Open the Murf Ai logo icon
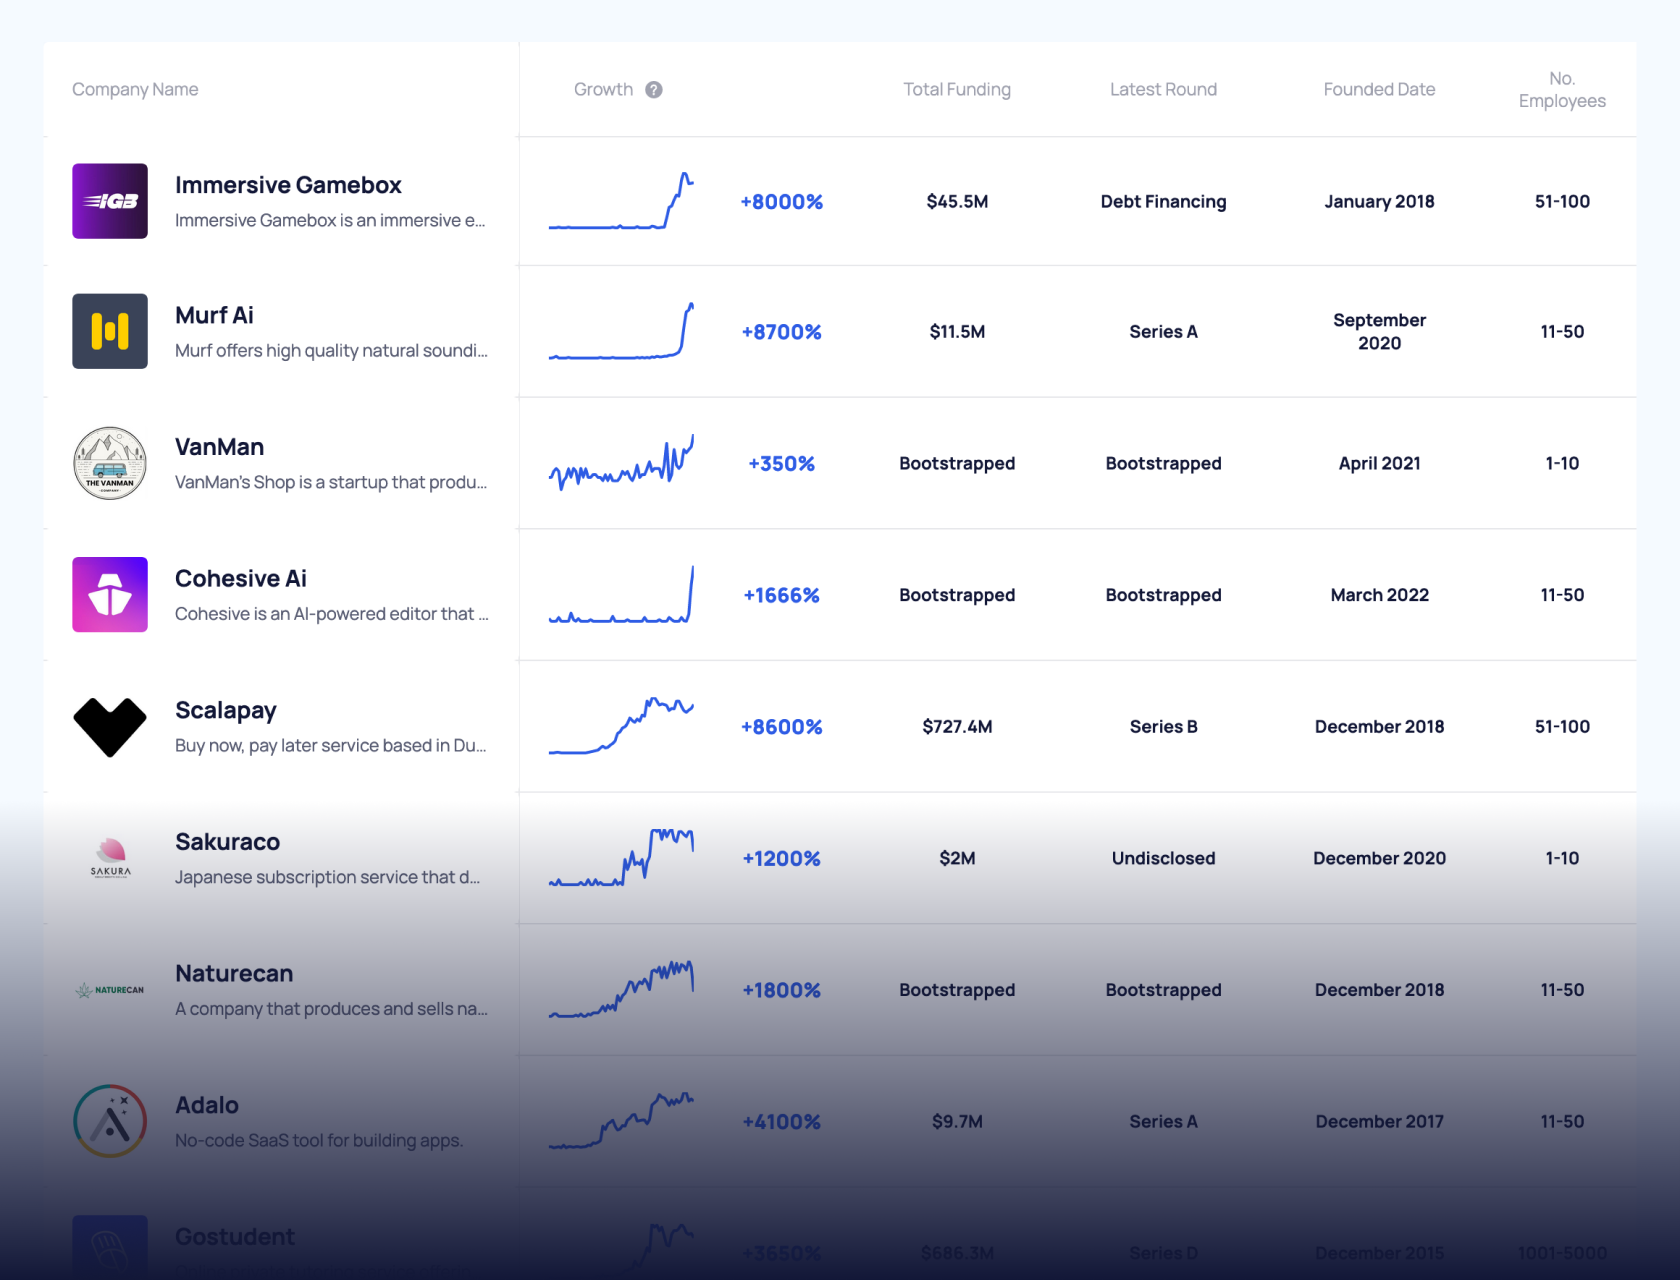Image resolution: width=1680 pixels, height=1280 pixels. (110, 331)
